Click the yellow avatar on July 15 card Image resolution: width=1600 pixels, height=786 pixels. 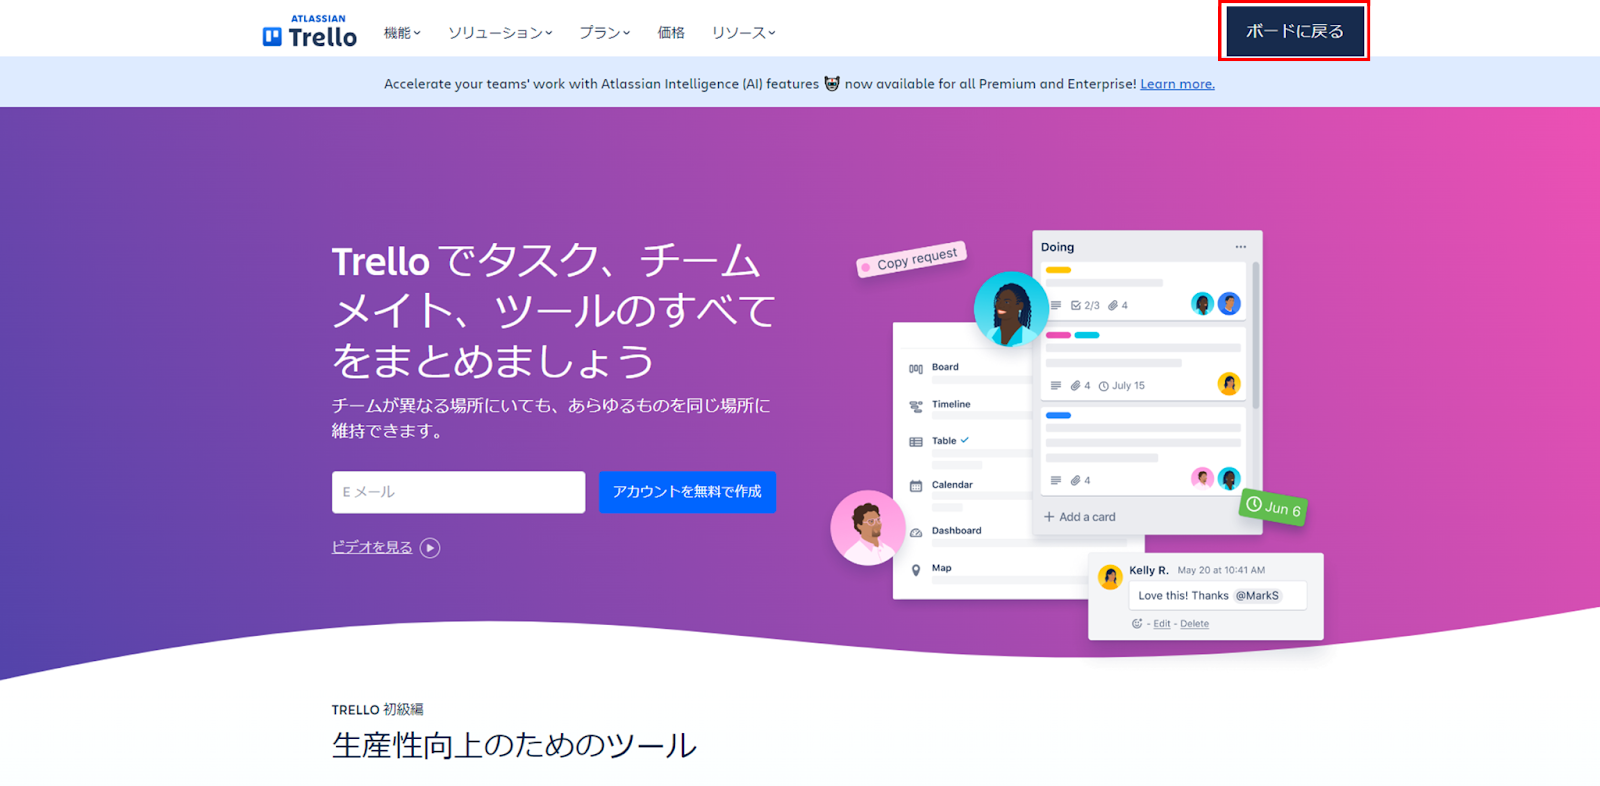coord(1229,384)
